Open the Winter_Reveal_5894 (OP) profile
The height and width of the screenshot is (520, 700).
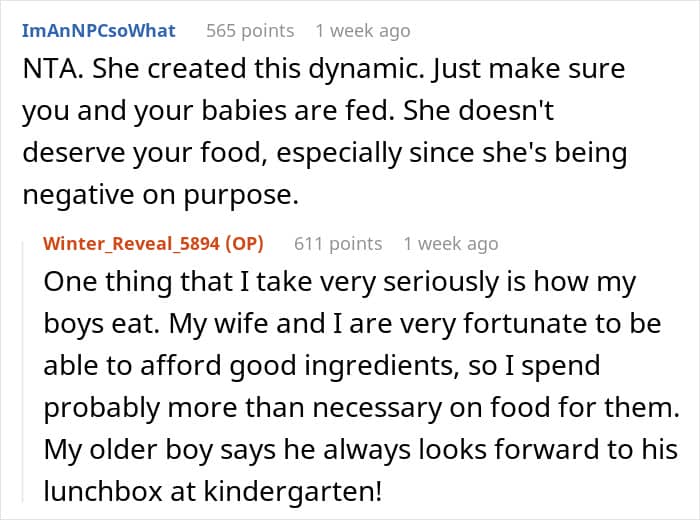point(153,244)
